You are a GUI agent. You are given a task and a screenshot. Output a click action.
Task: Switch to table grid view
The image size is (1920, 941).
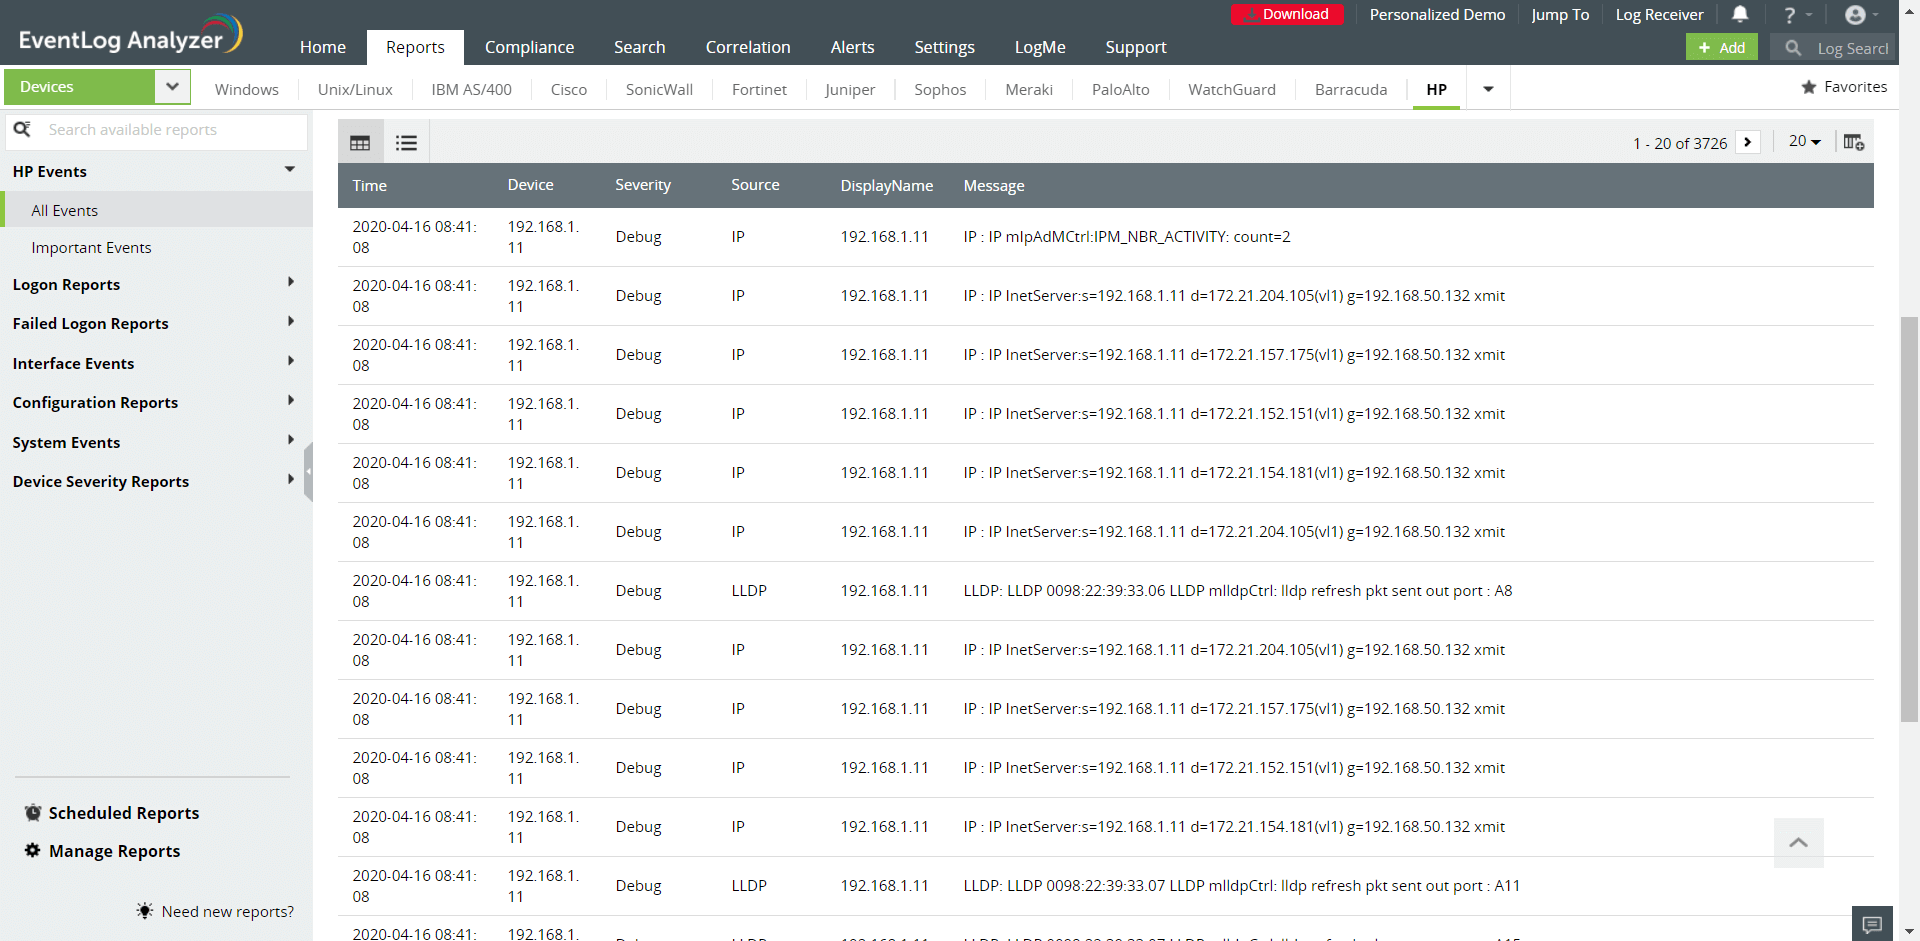click(x=360, y=143)
